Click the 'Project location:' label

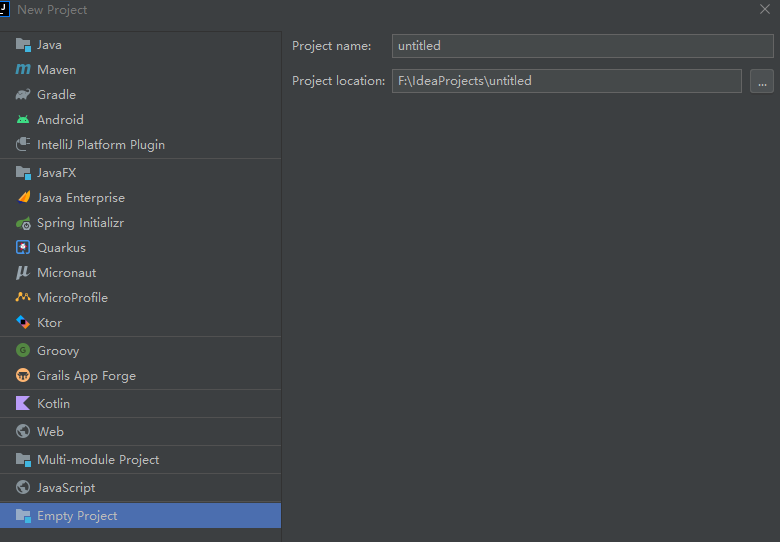point(338,81)
